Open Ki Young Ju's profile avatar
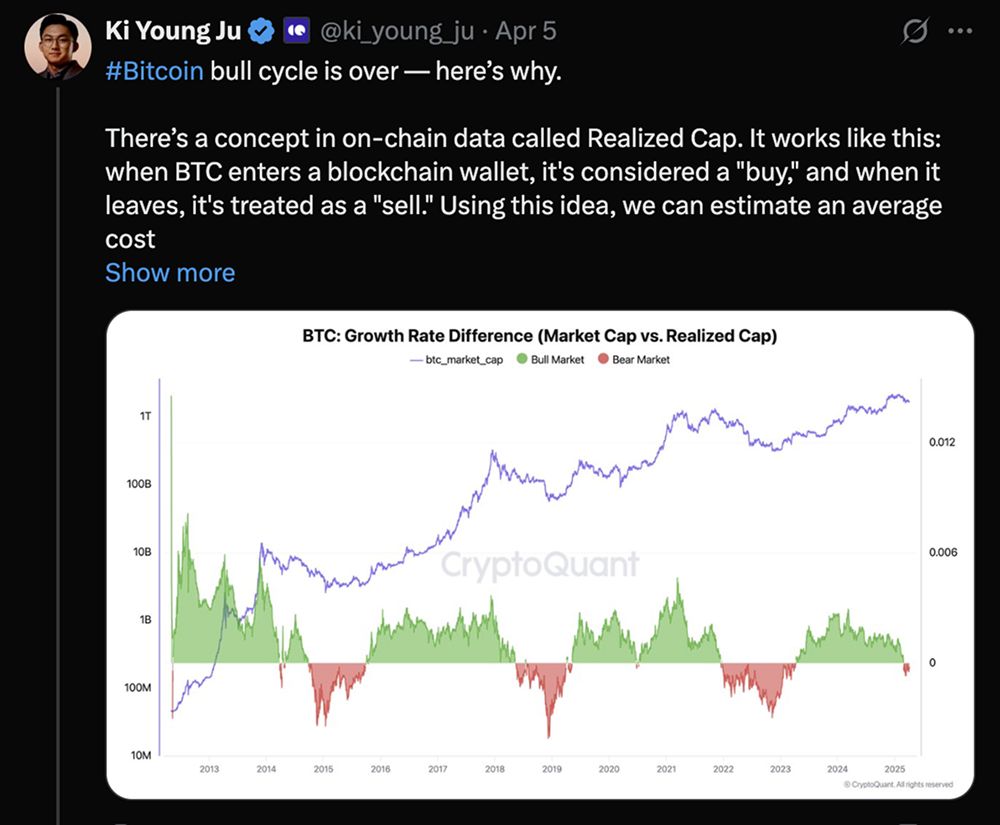 (x=51, y=45)
